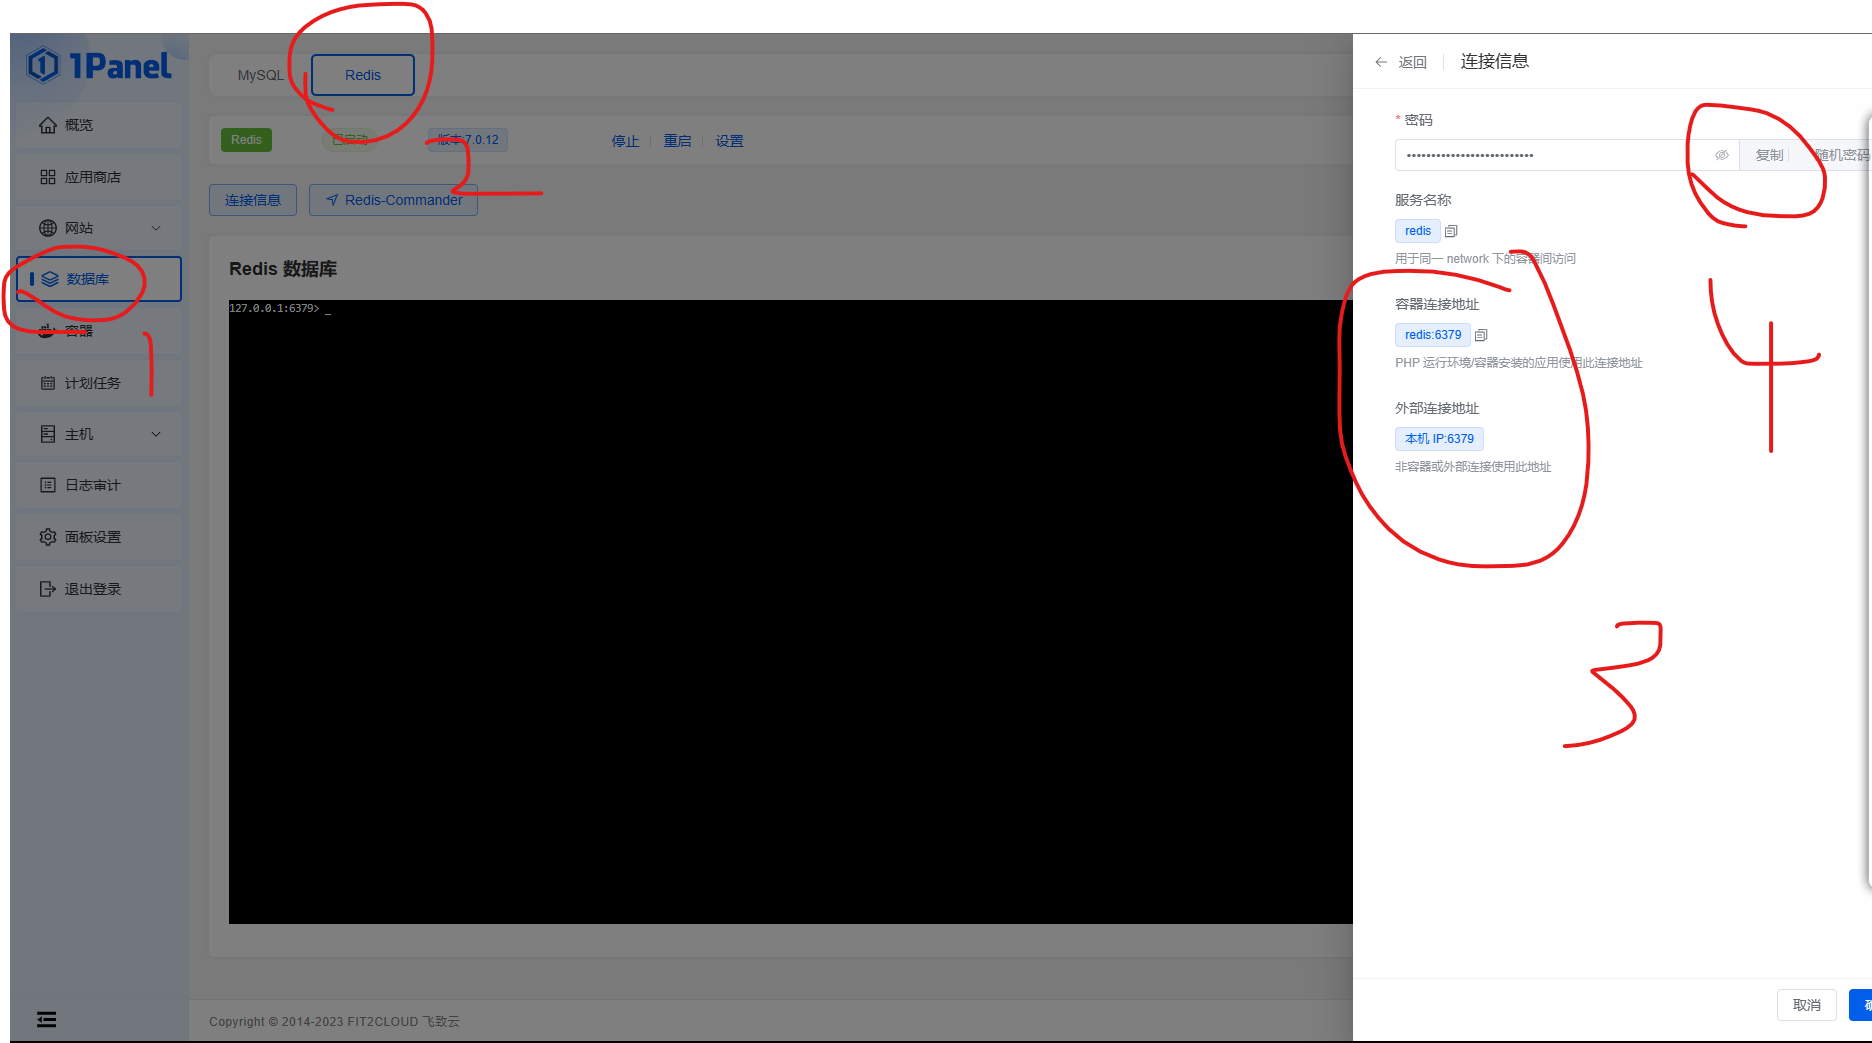1872x1043 pixels.
Task: Toggle password visibility with eye icon
Action: tap(1722, 154)
